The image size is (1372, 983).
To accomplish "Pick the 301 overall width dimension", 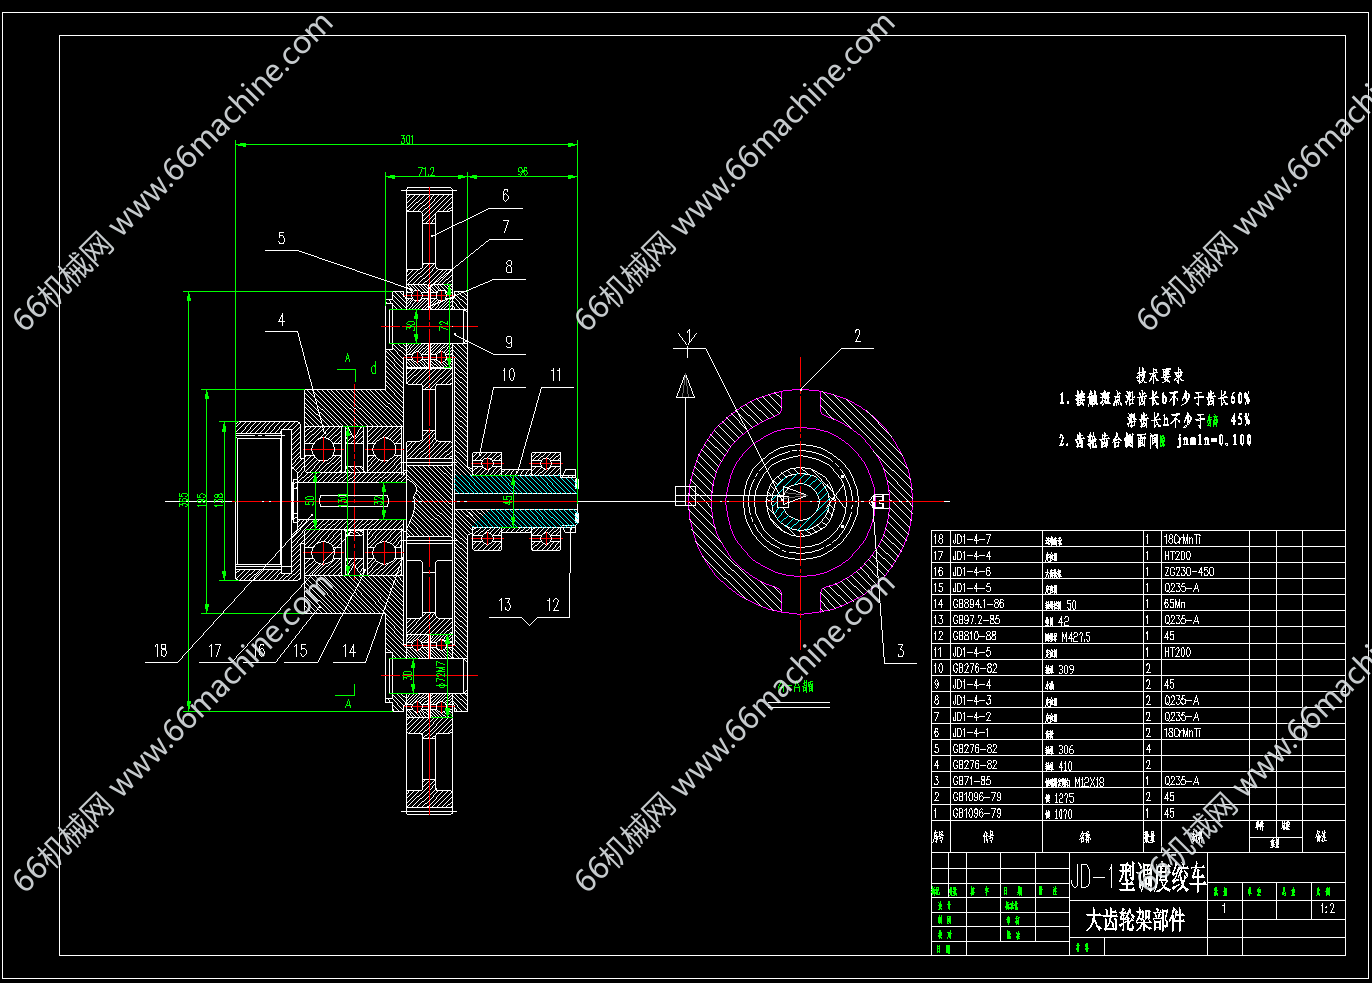I will pos(407,139).
